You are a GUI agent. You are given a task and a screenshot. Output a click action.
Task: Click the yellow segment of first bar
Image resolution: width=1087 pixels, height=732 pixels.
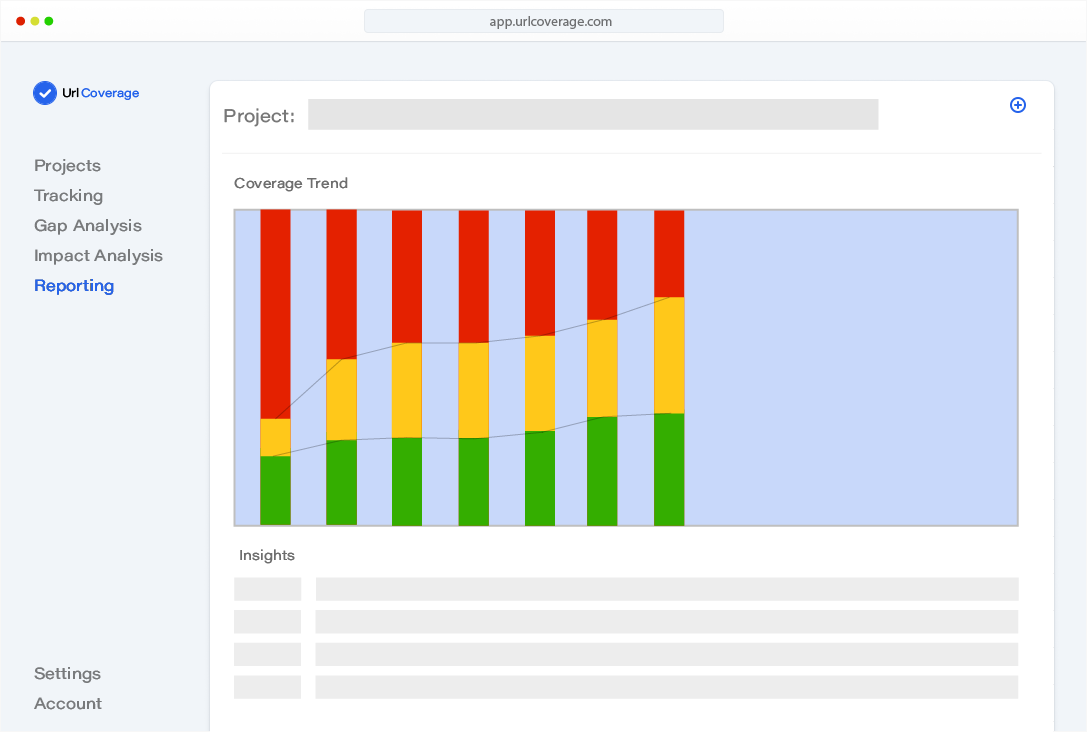click(275, 437)
